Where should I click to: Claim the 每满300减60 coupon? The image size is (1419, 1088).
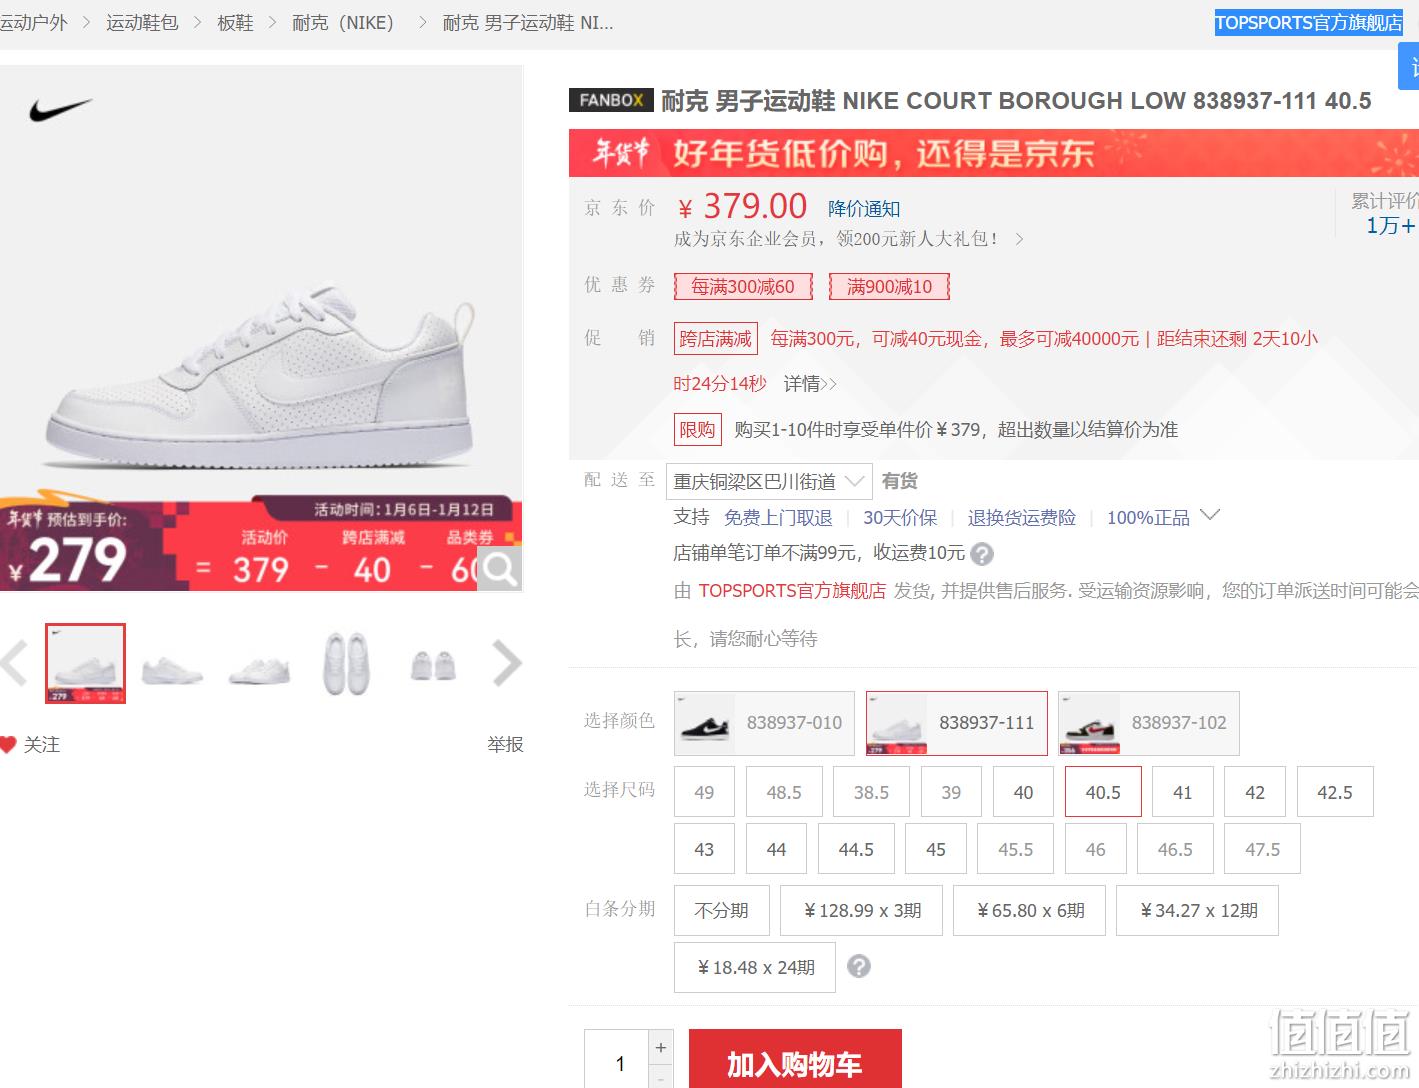pos(743,287)
